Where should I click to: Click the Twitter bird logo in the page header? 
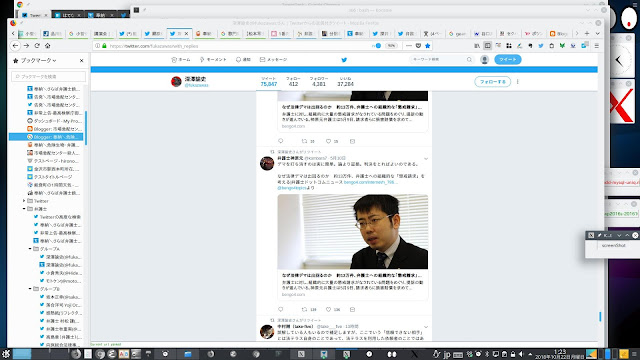point(344,60)
